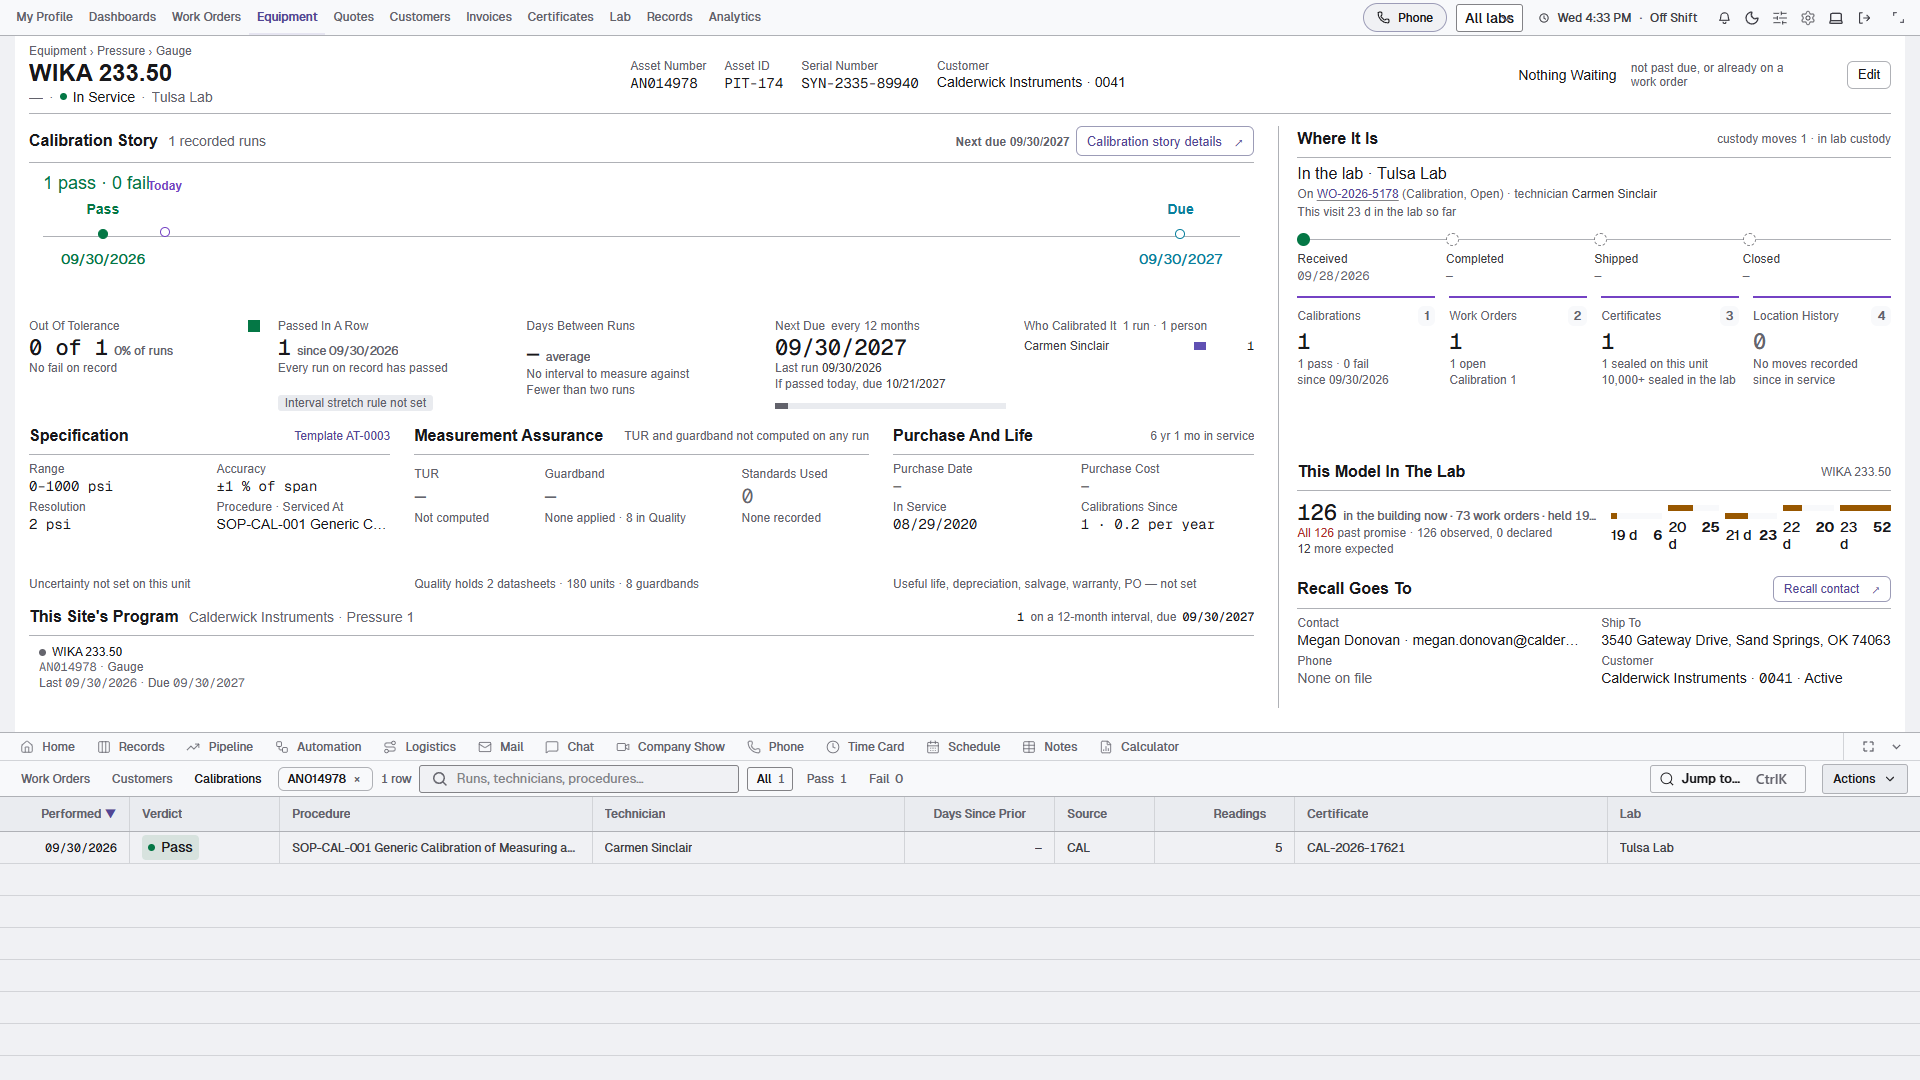
Task: Open Mail in the dock
Action: pyautogui.click(x=501, y=747)
